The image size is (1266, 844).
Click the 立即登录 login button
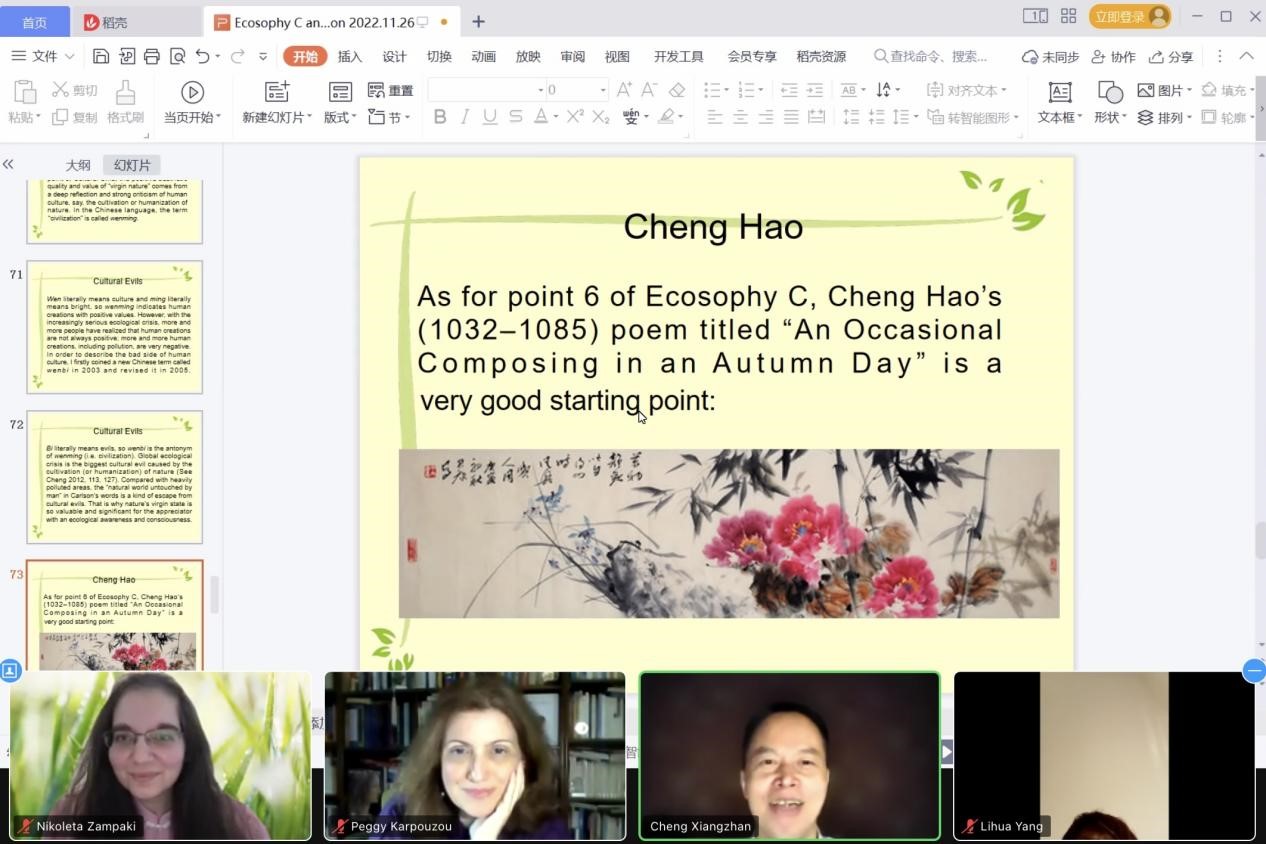point(1129,17)
